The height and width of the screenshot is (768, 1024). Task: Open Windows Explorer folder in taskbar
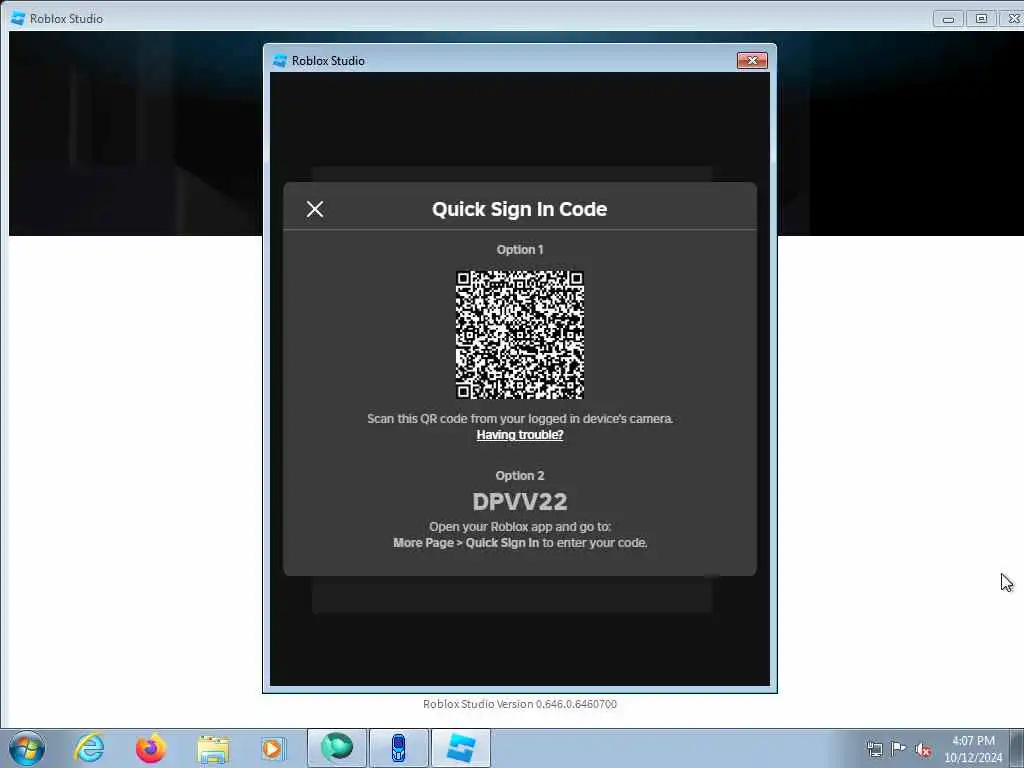pos(213,749)
